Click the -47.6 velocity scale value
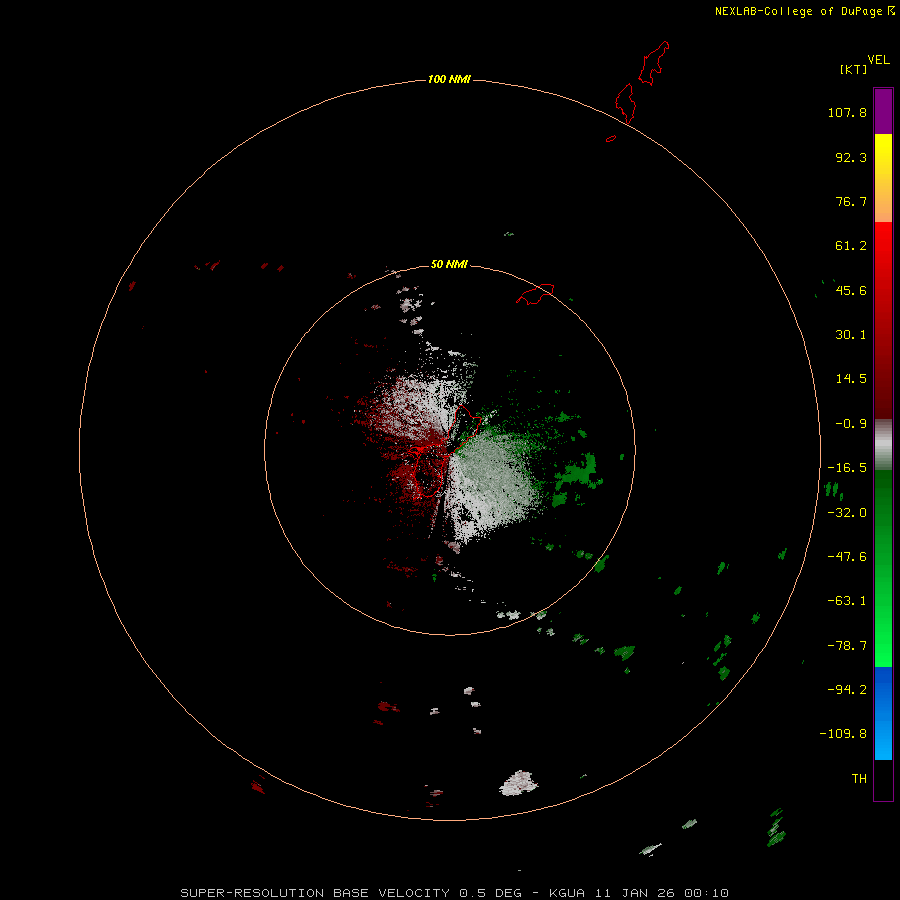900x900 pixels. tap(847, 557)
